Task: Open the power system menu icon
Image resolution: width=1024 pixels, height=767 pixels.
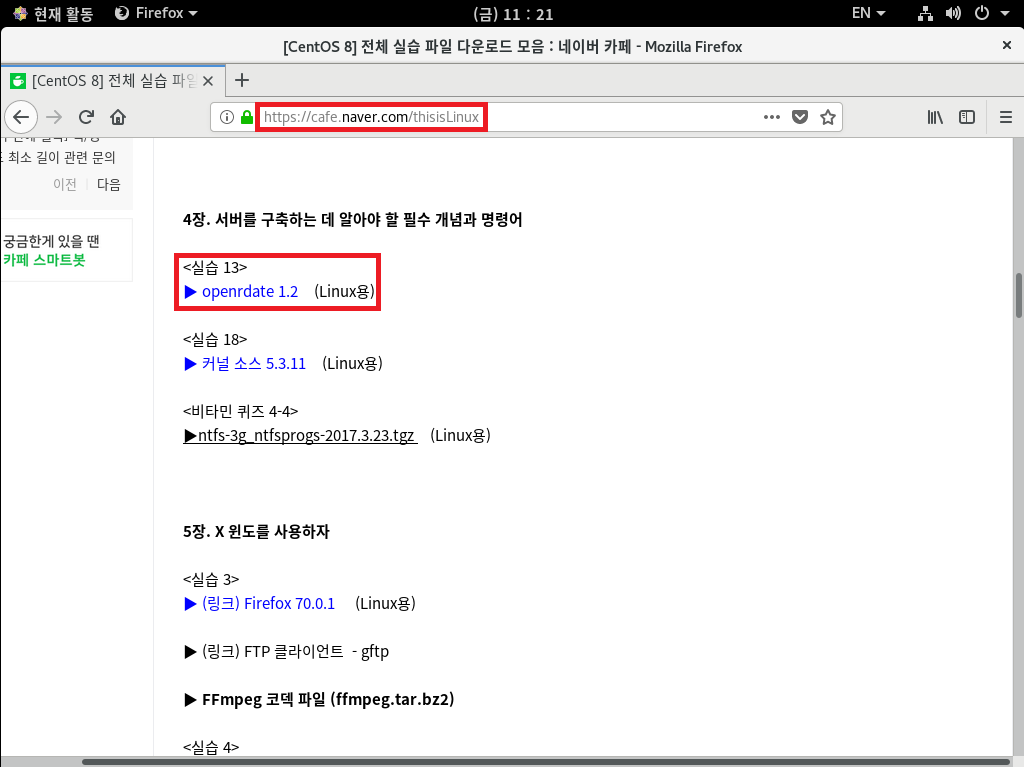Action: [x=982, y=13]
